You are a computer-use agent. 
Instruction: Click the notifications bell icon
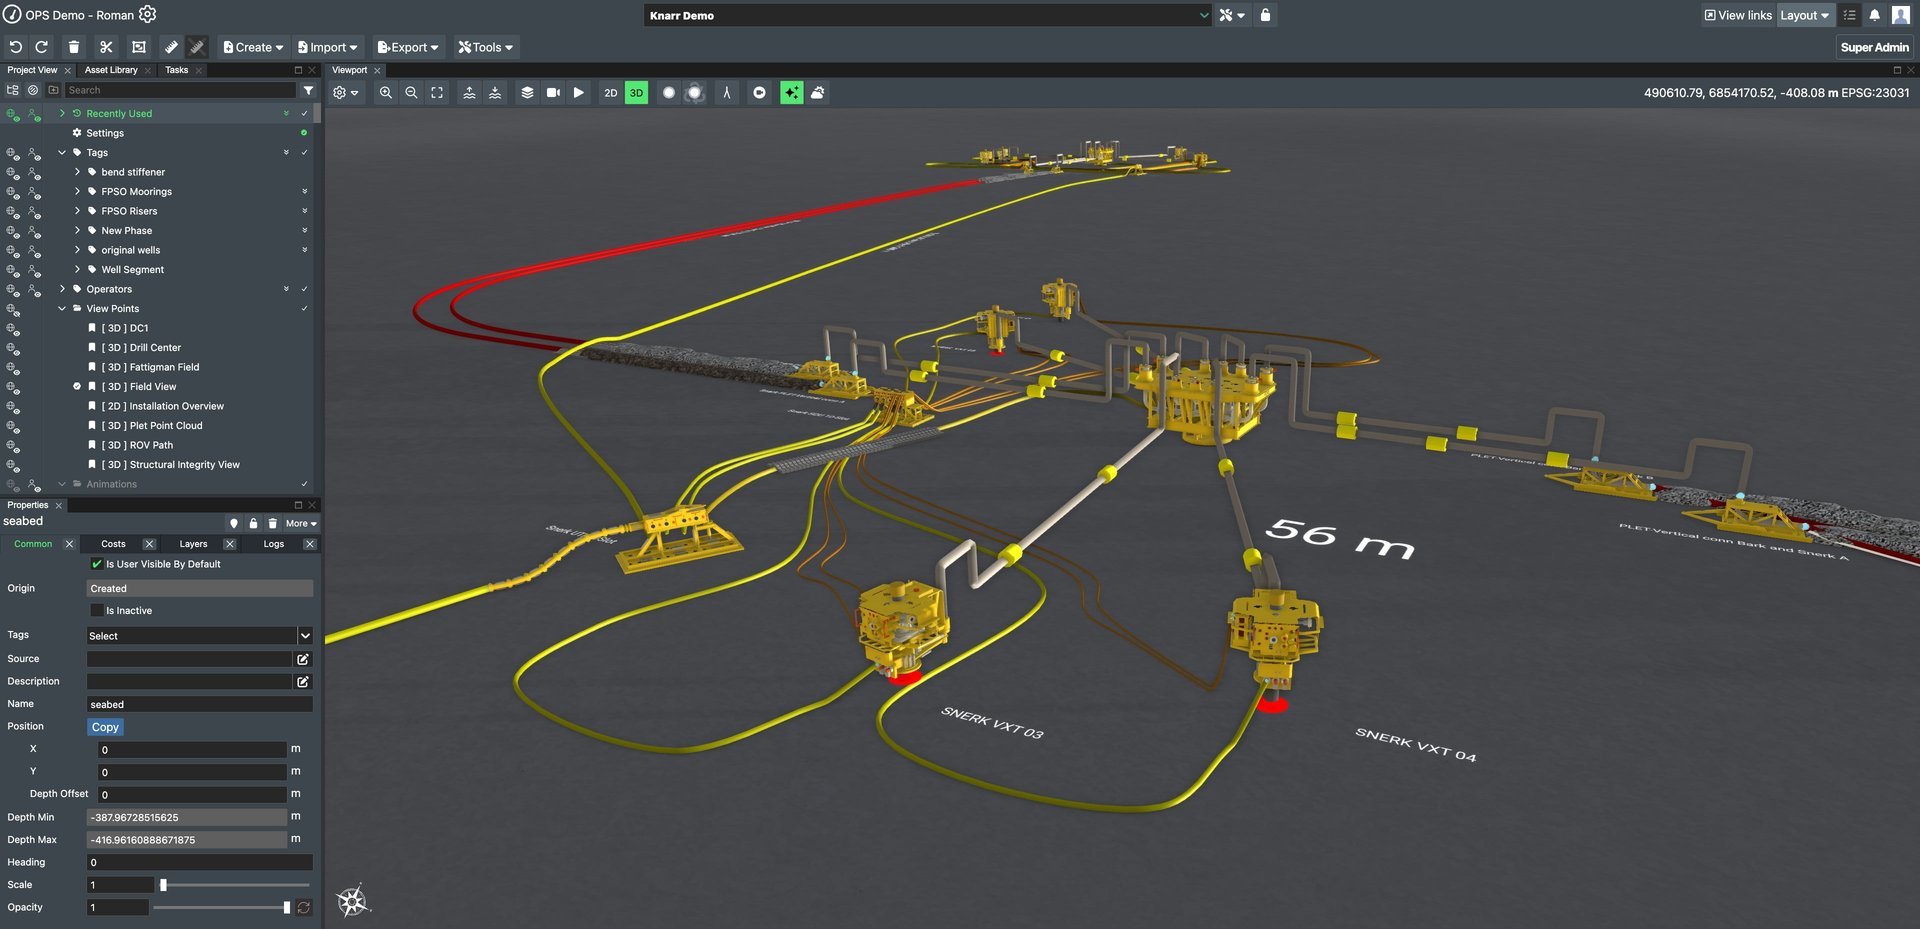(x=1874, y=15)
